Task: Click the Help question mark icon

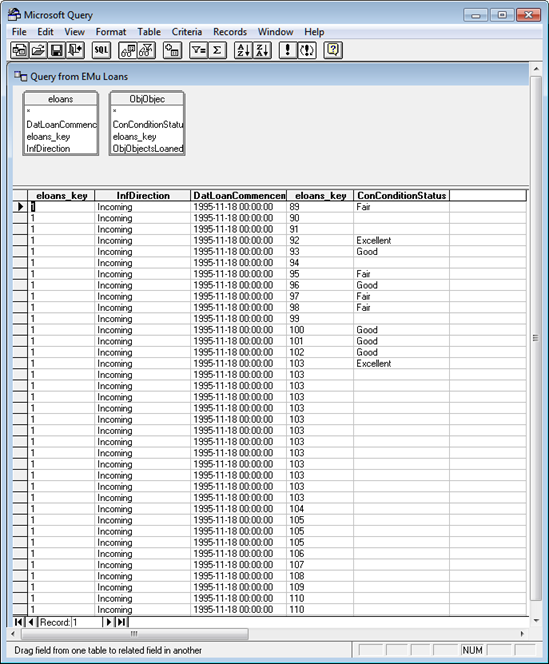Action: point(333,50)
